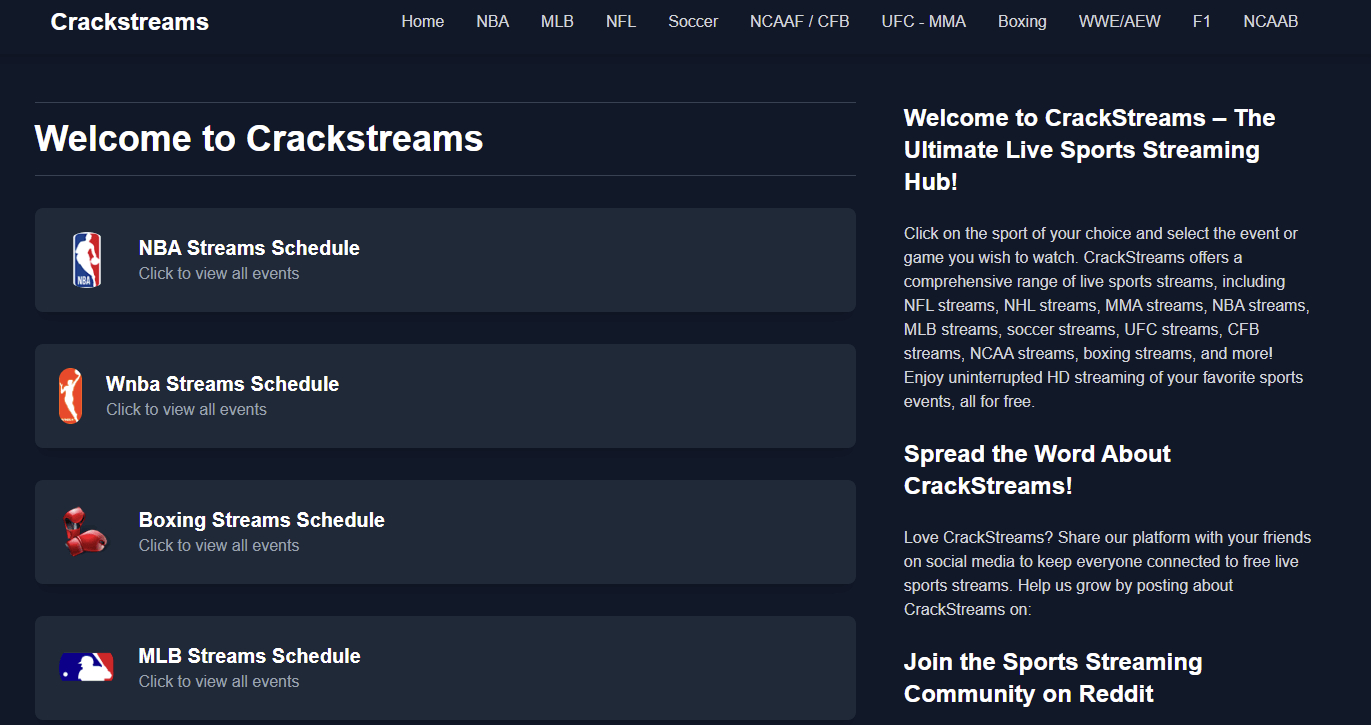The width and height of the screenshot is (1371, 725).
Task: Open the MLB Streams Schedule title
Action: point(250,656)
